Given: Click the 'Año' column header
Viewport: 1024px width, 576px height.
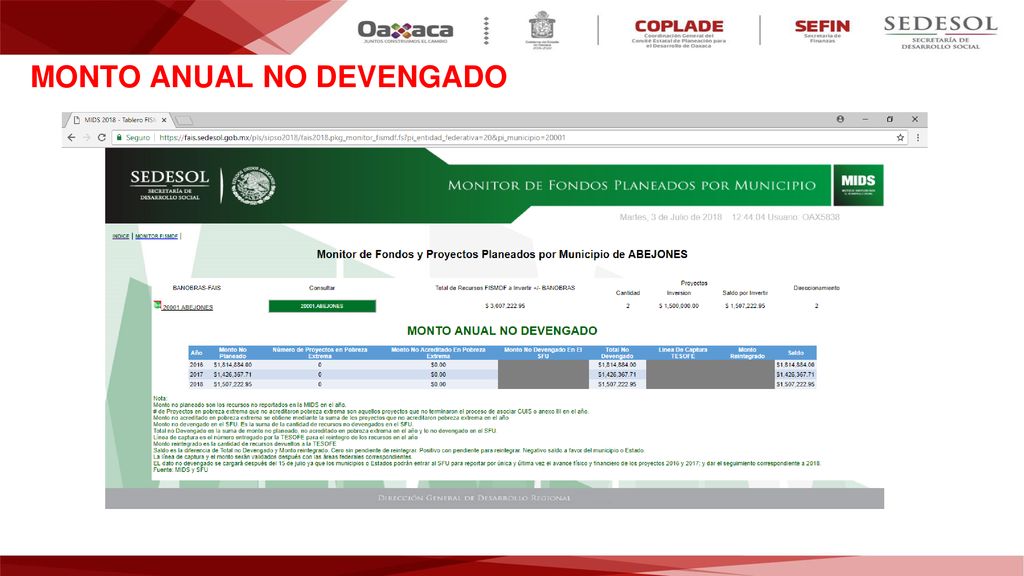Looking at the screenshot, I should (196, 353).
